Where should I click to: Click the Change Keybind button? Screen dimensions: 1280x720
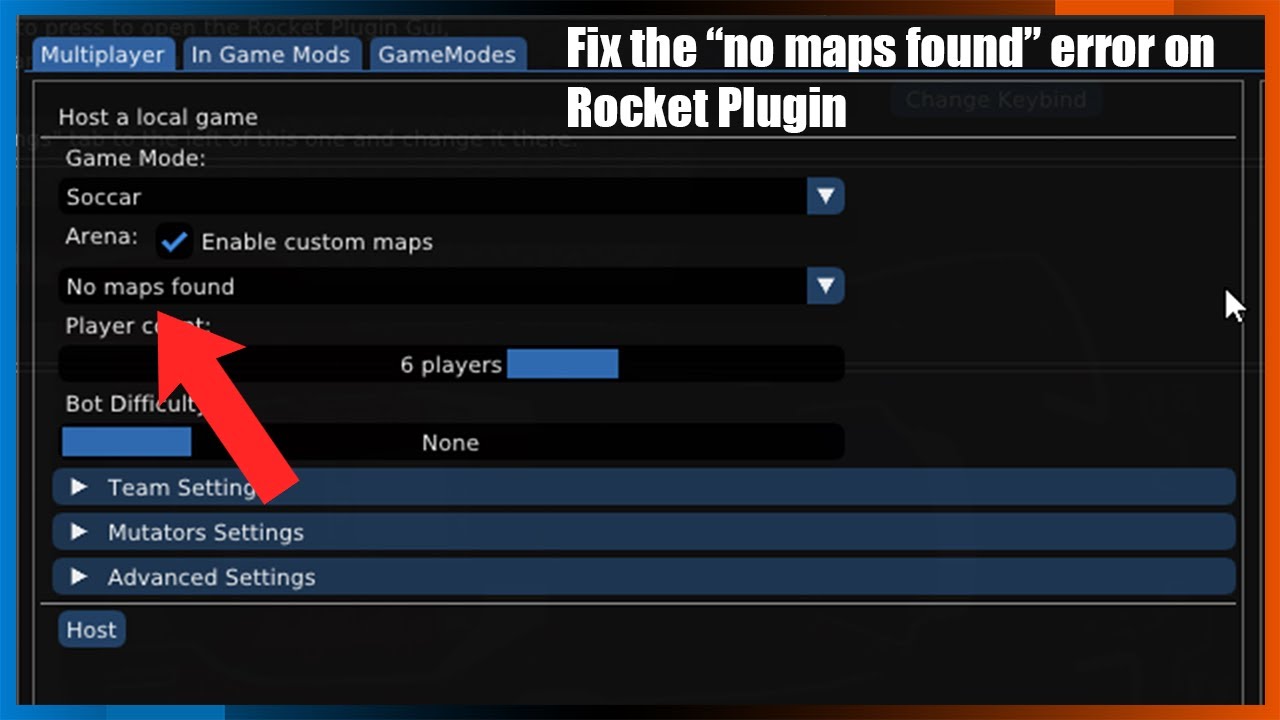point(995,100)
